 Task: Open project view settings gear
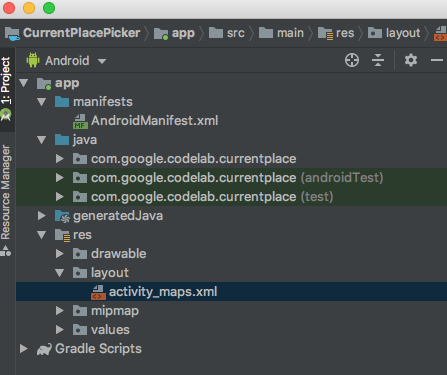coord(411,60)
